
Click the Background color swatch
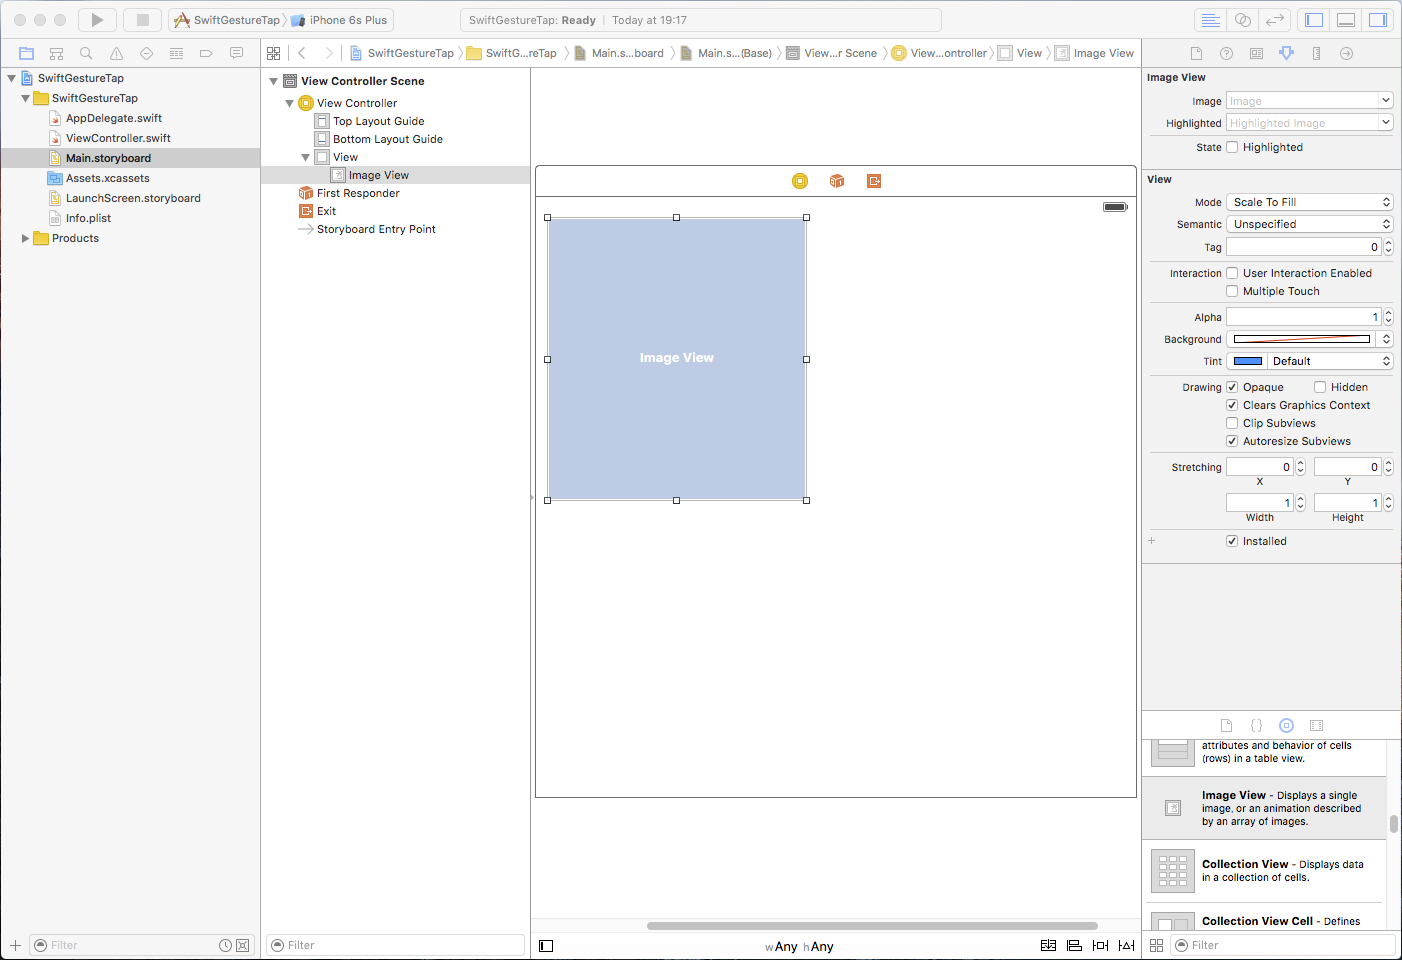[x=1301, y=339]
